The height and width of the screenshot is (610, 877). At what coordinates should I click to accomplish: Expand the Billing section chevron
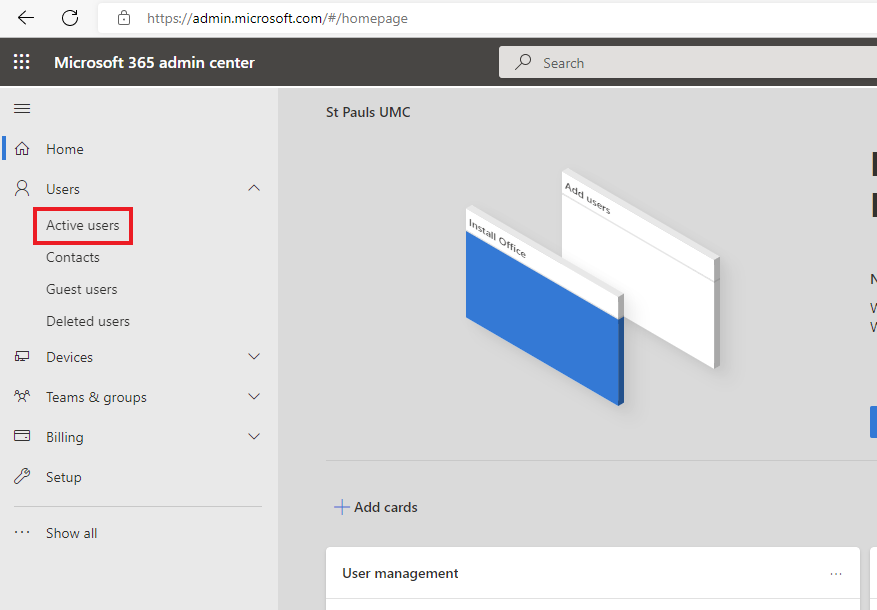click(254, 437)
